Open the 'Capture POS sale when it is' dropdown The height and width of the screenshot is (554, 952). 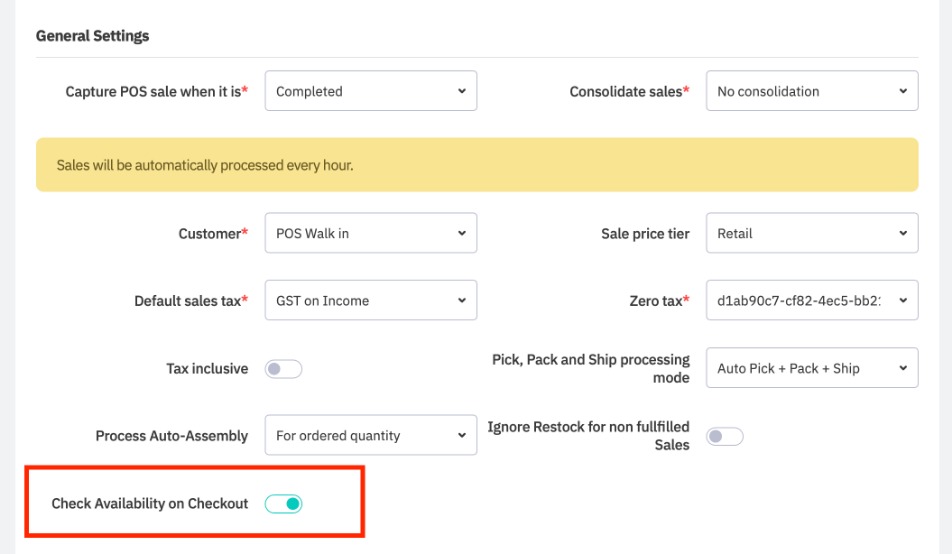370,91
